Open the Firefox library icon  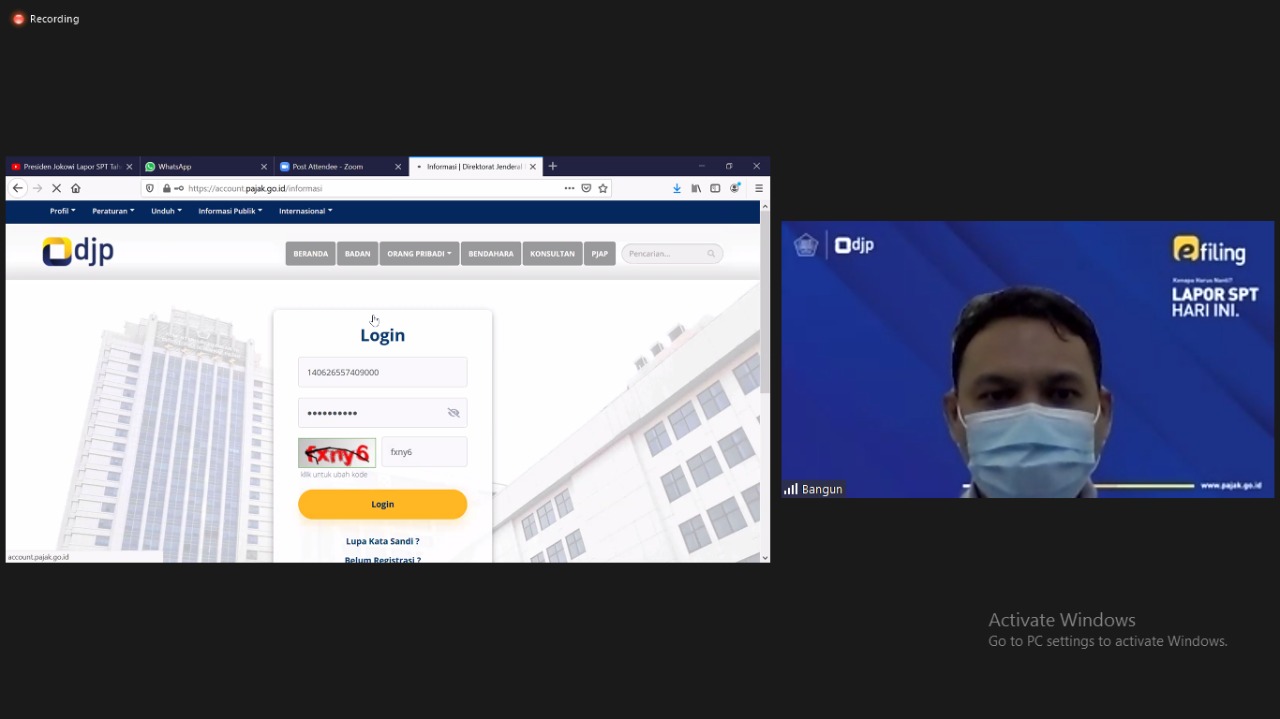tap(696, 188)
